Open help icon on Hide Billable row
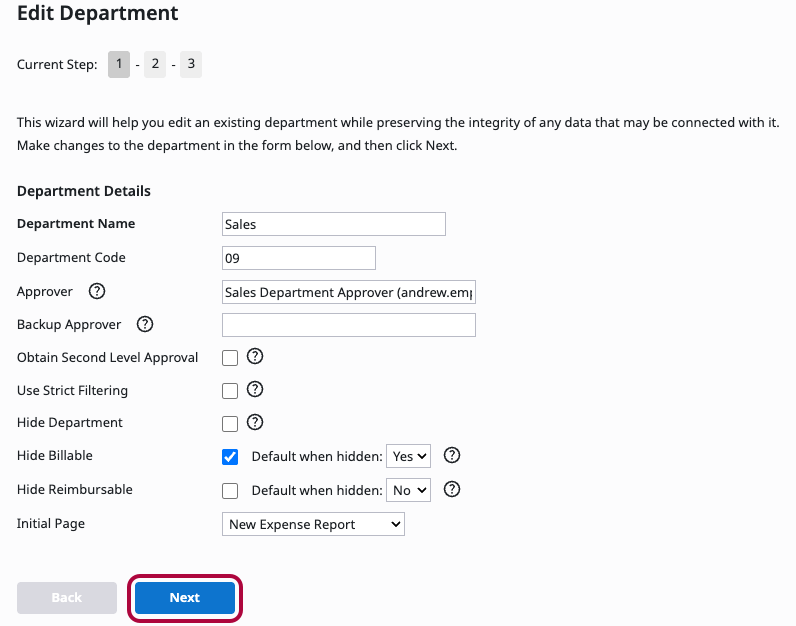This screenshot has height=626, width=796. click(x=452, y=455)
